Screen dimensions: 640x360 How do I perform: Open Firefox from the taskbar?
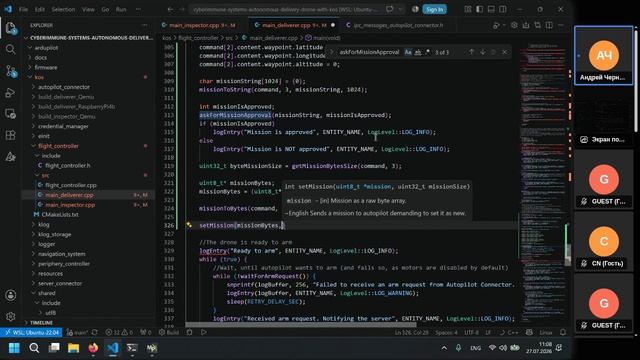[93, 348]
